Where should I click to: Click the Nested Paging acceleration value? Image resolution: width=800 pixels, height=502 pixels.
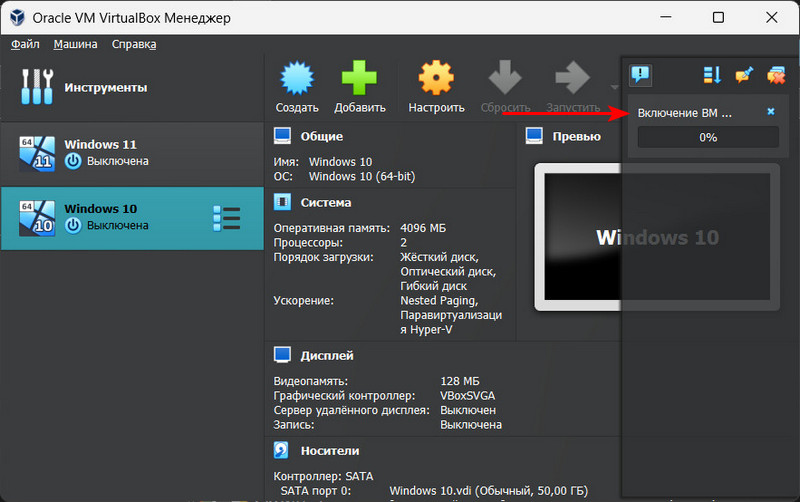(439, 300)
